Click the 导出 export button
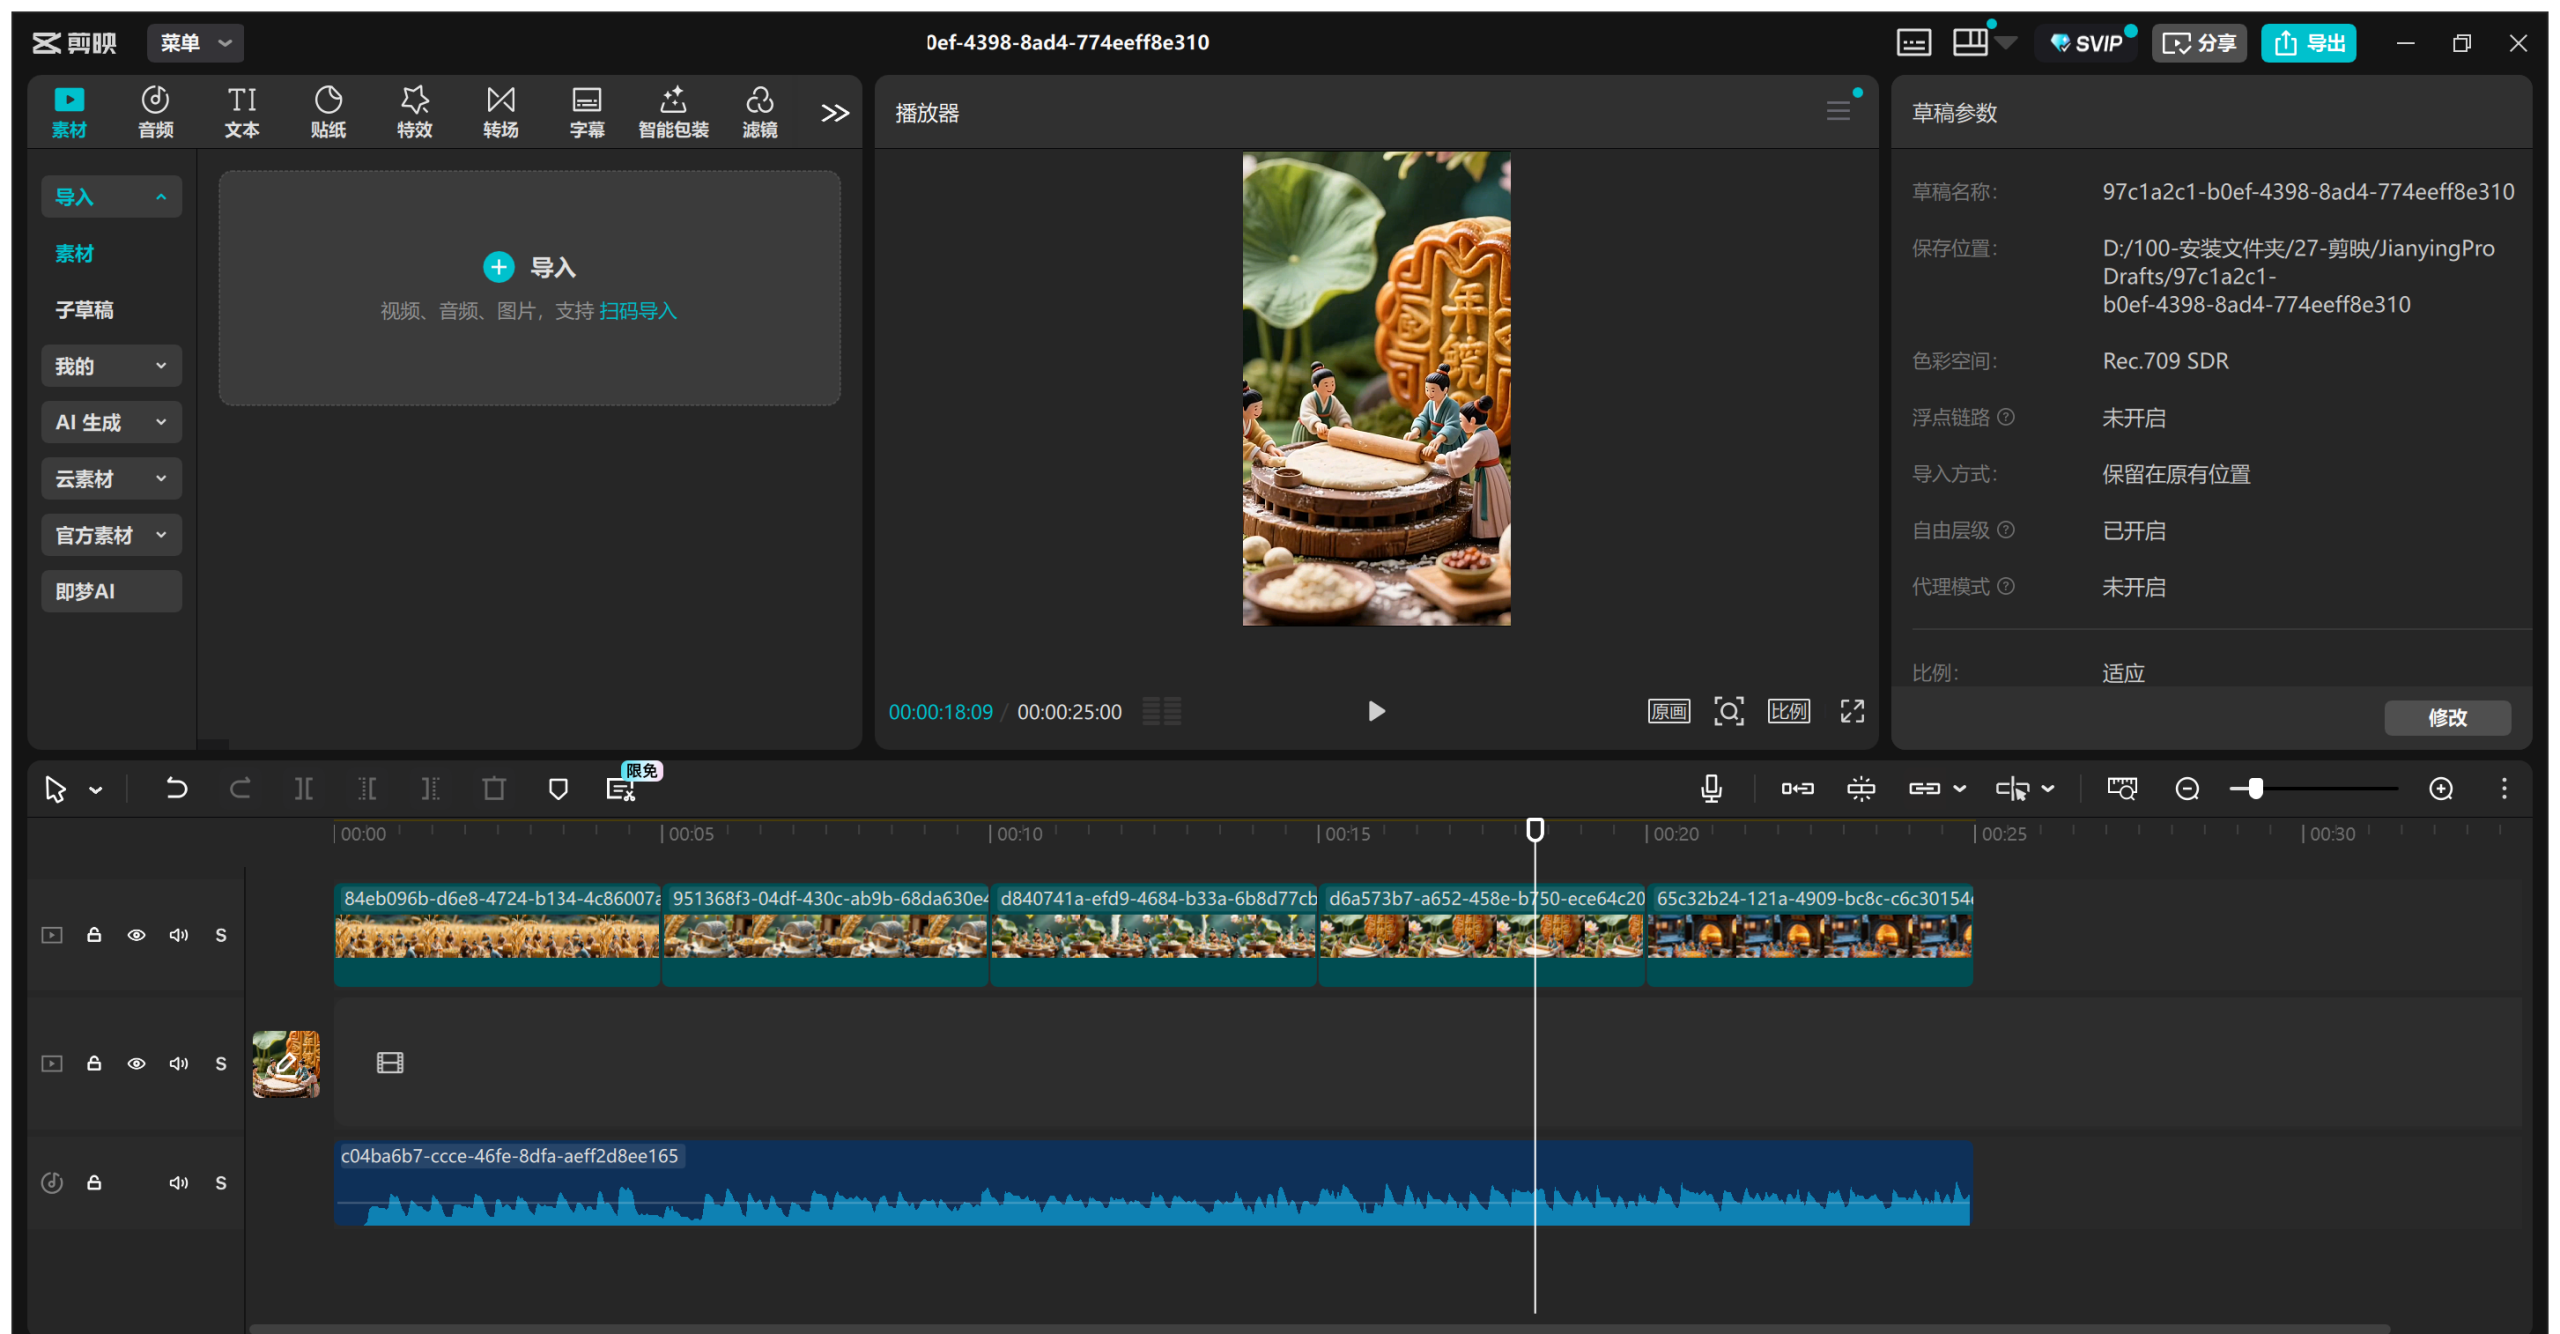 (x=2309, y=43)
